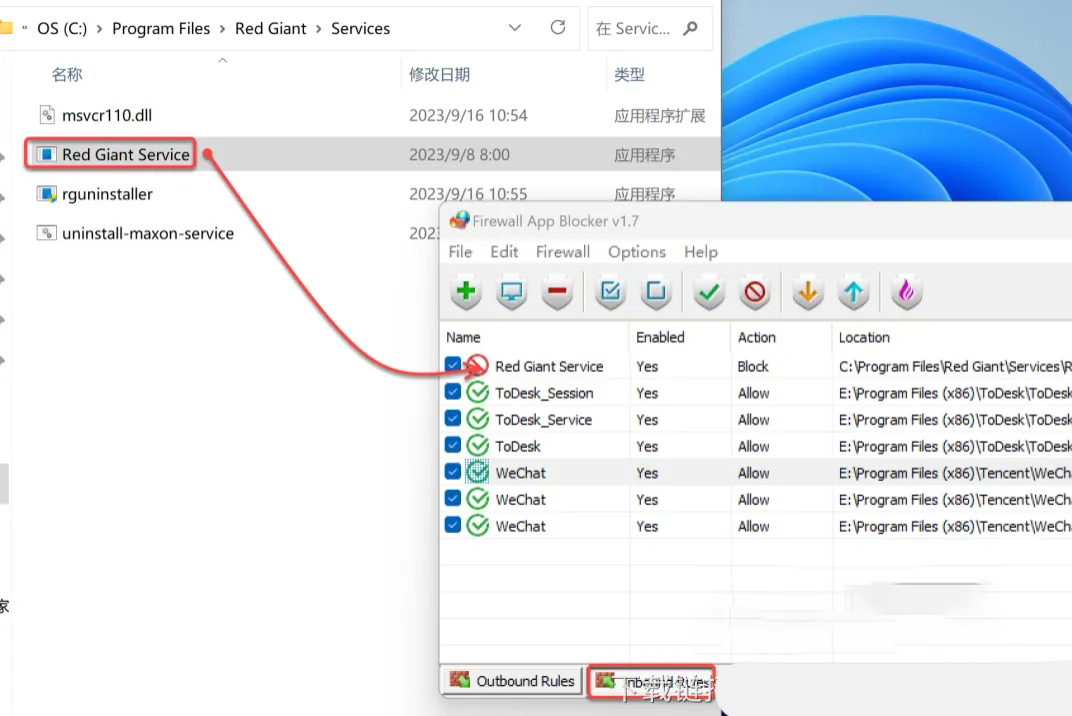The height and width of the screenshot is (716, 1072).
Task: Click the check-all shield icon
Action: [x=609, y=291]
